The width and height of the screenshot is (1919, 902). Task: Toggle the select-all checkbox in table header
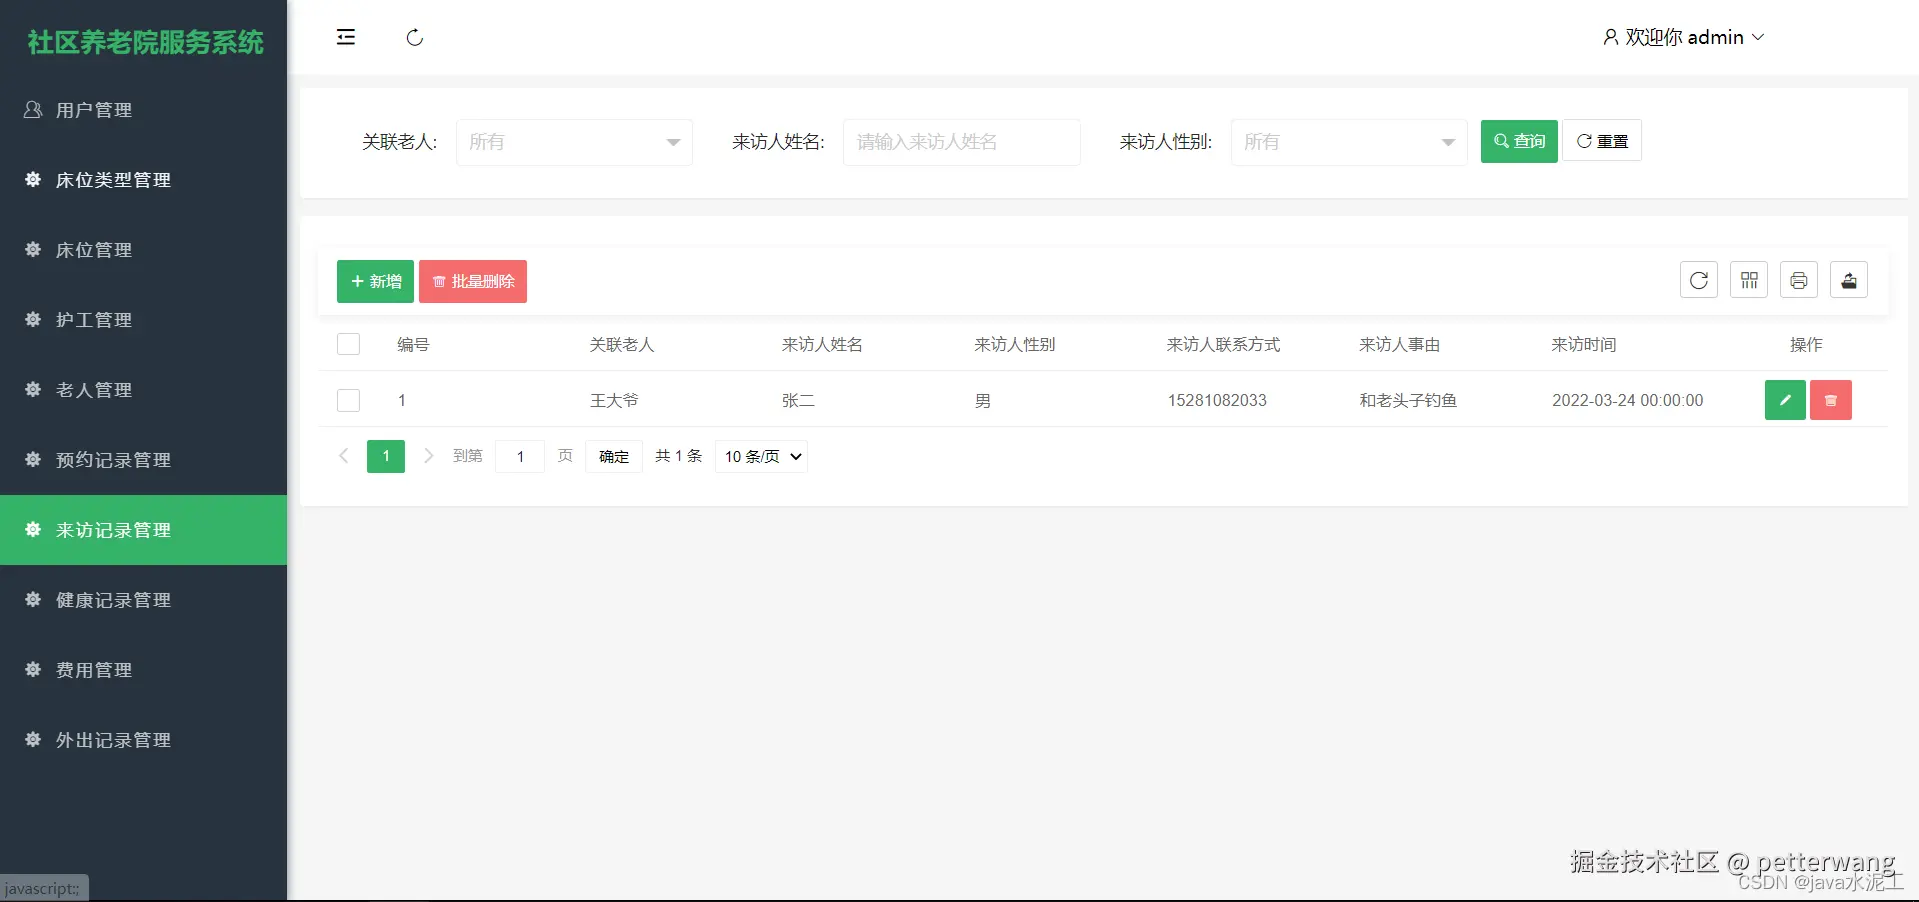click(x=349, y=344)
